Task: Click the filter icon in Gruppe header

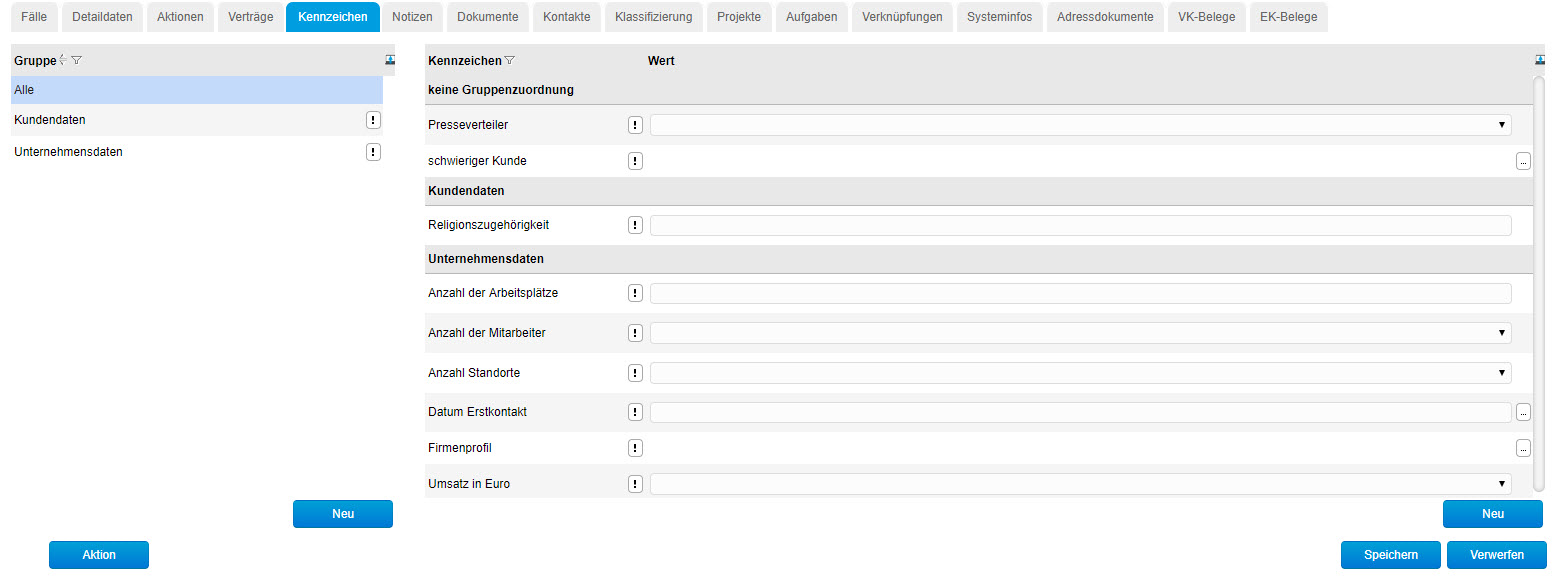Action: 76,61
